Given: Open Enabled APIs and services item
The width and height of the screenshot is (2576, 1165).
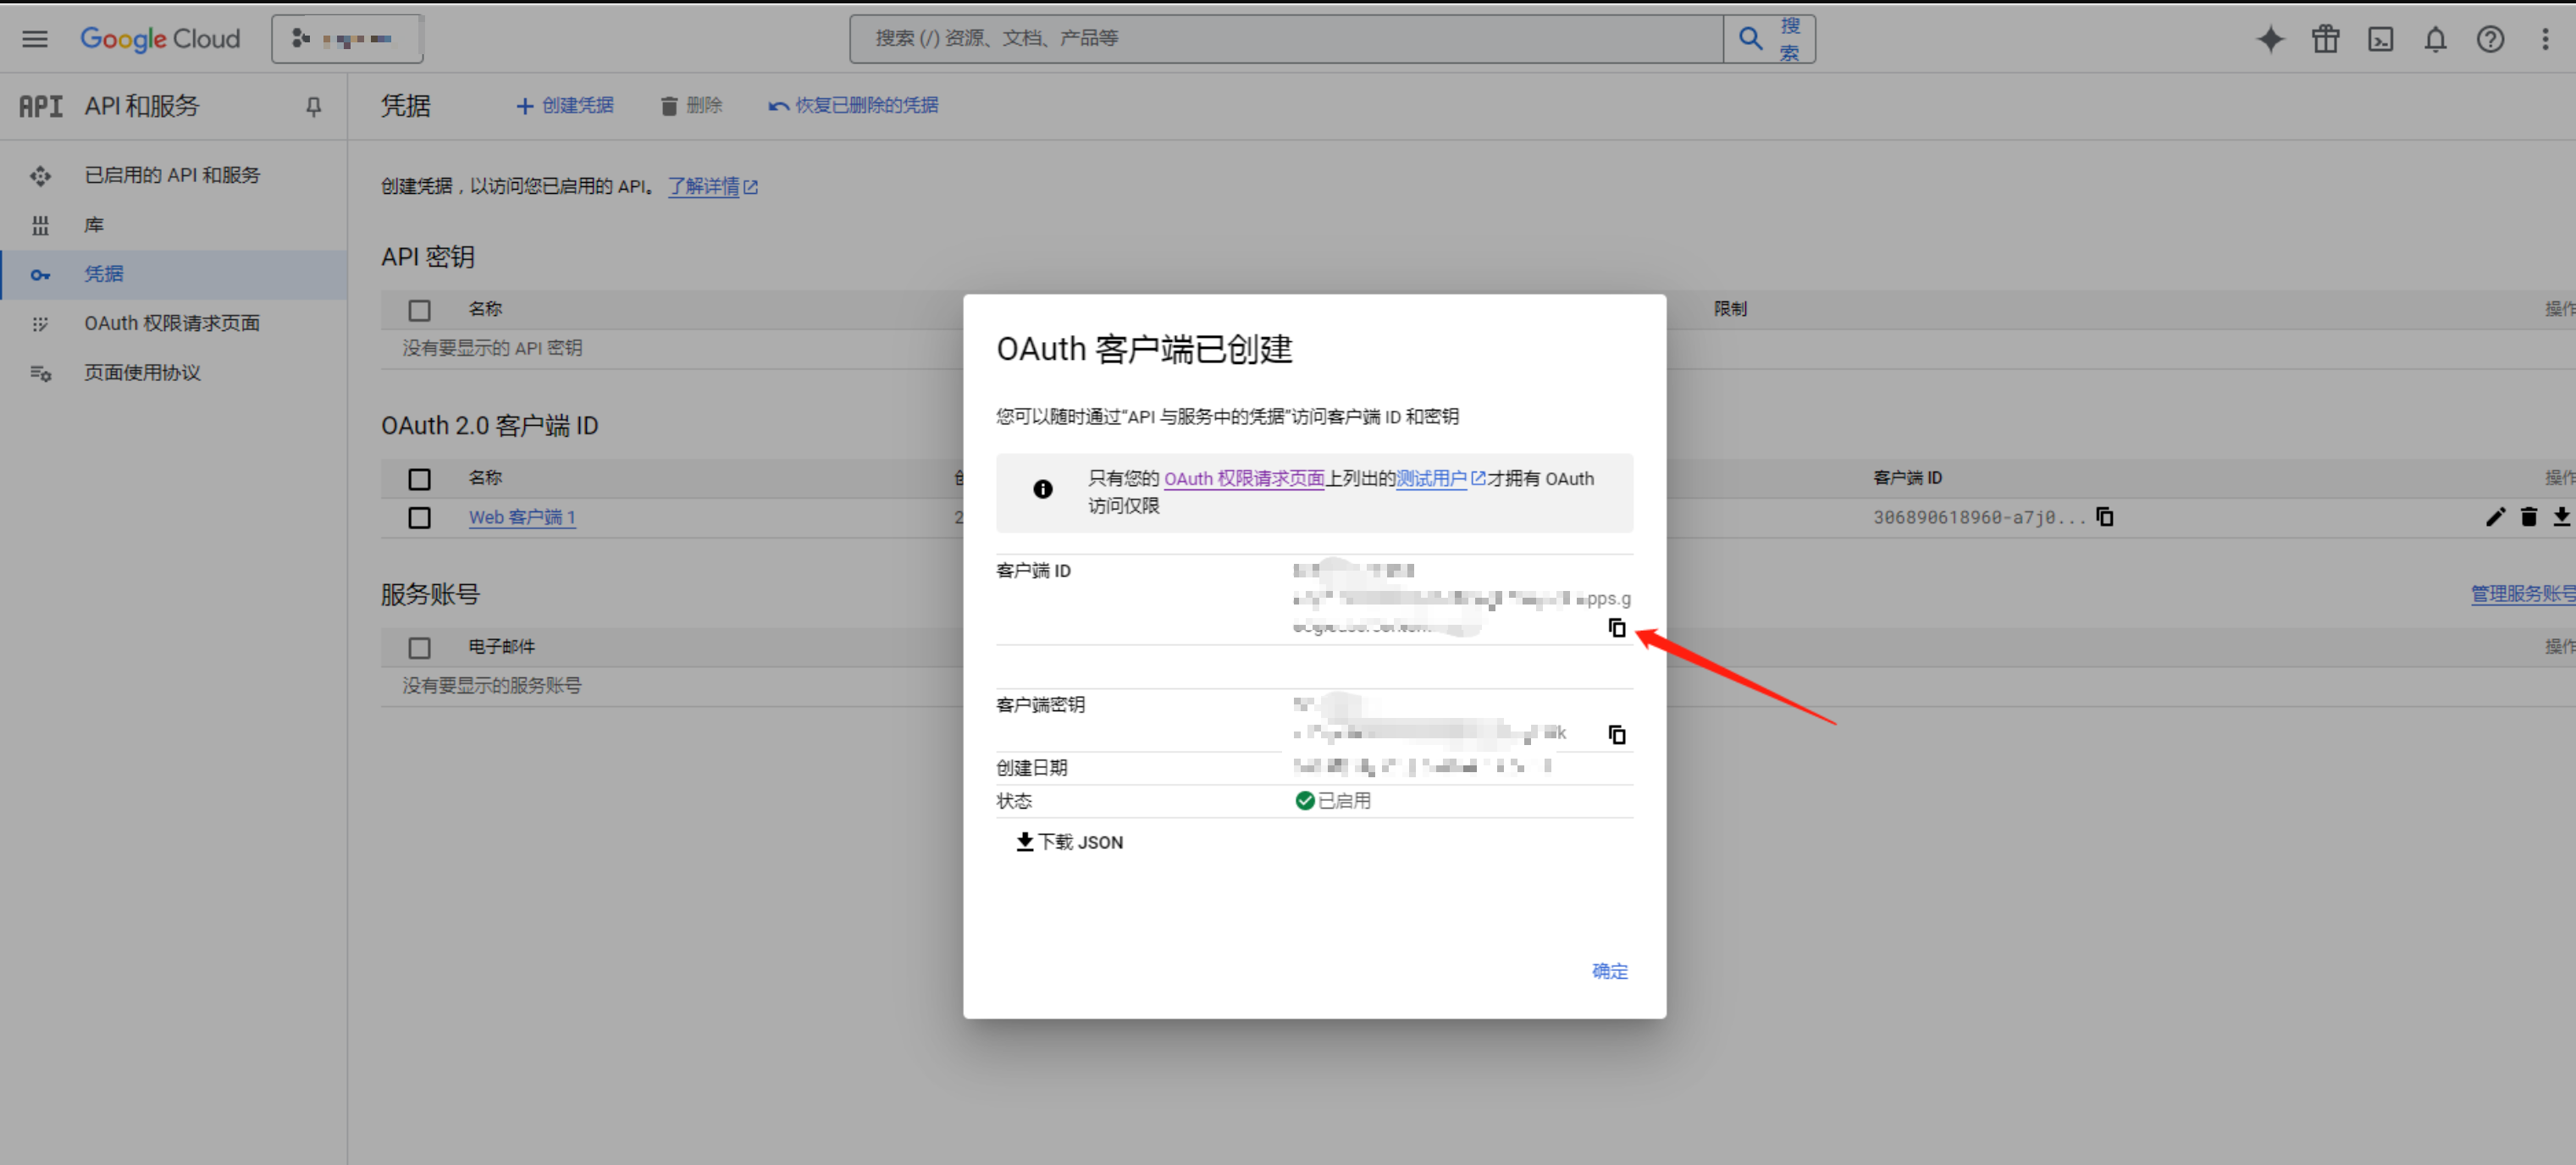Looking at the screenshot, I should point(173,176).
